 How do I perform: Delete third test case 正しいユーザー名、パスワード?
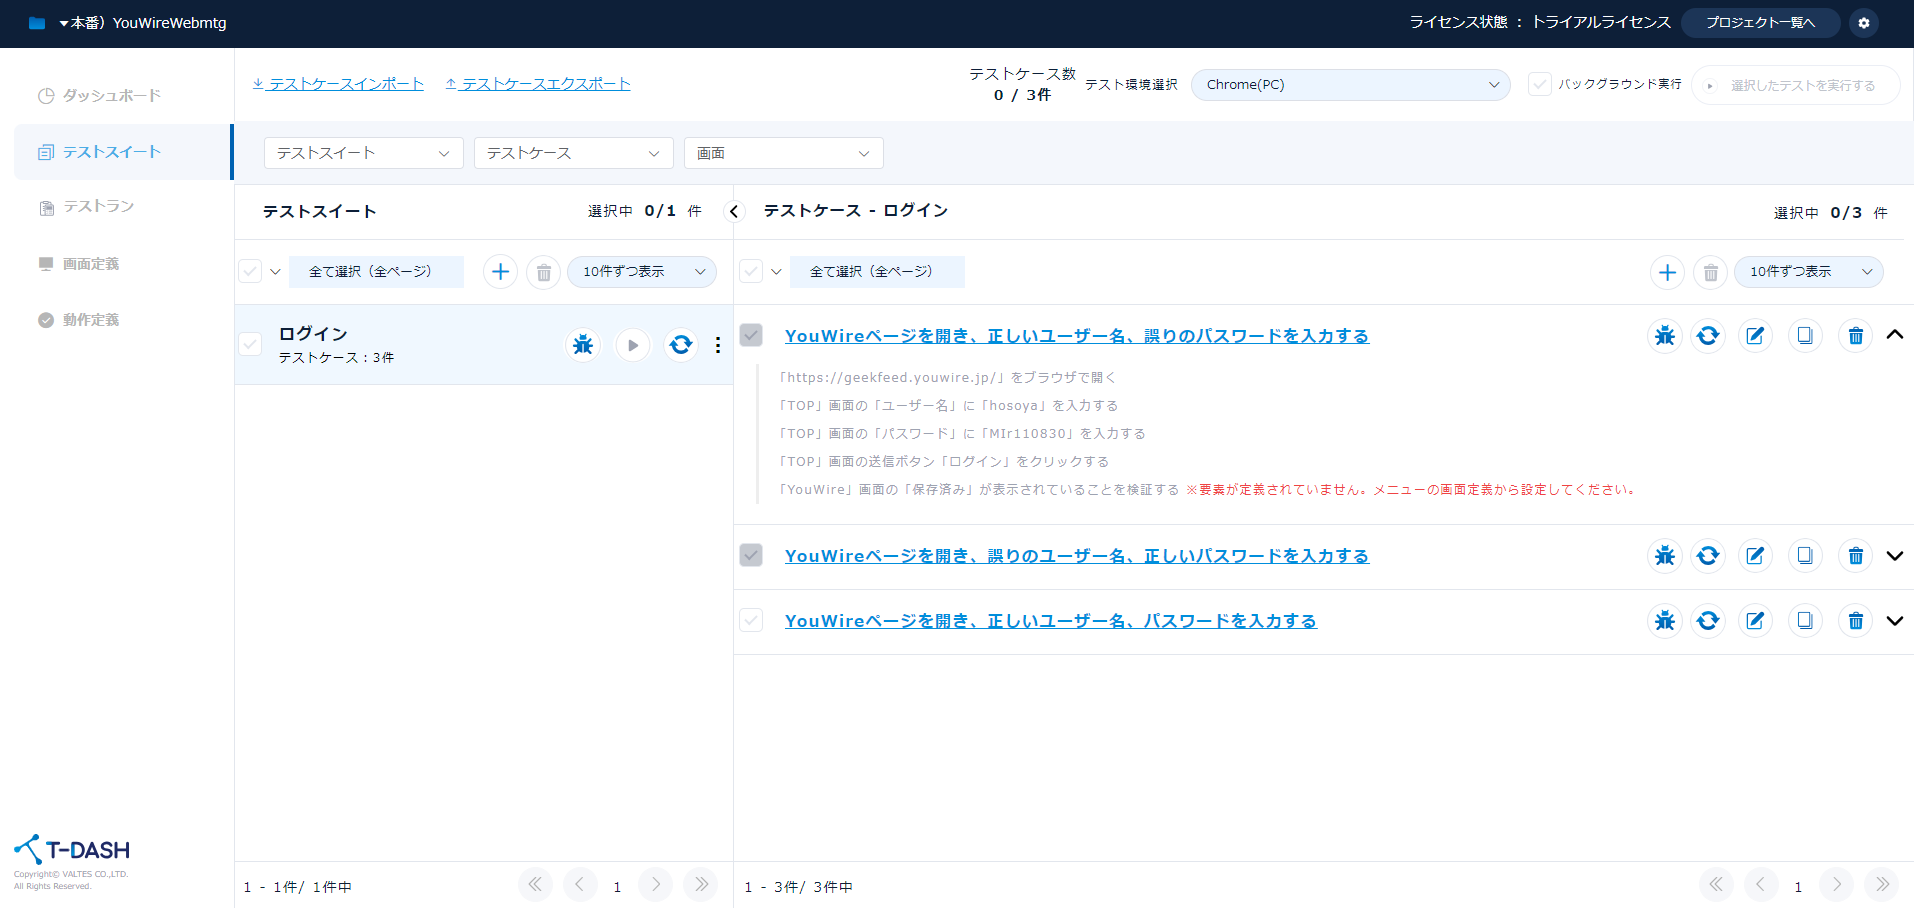1855,621
